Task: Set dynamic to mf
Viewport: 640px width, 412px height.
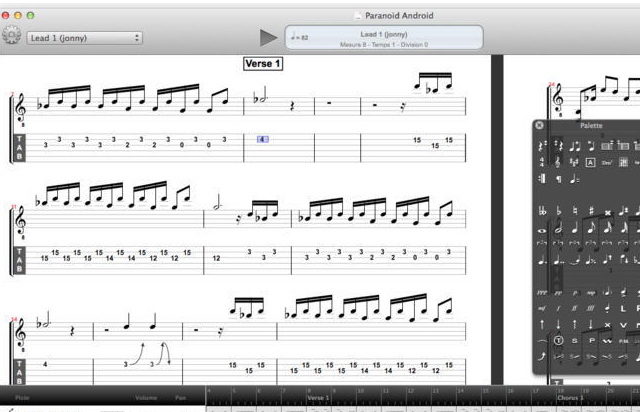Action: (x=542, y=309)
